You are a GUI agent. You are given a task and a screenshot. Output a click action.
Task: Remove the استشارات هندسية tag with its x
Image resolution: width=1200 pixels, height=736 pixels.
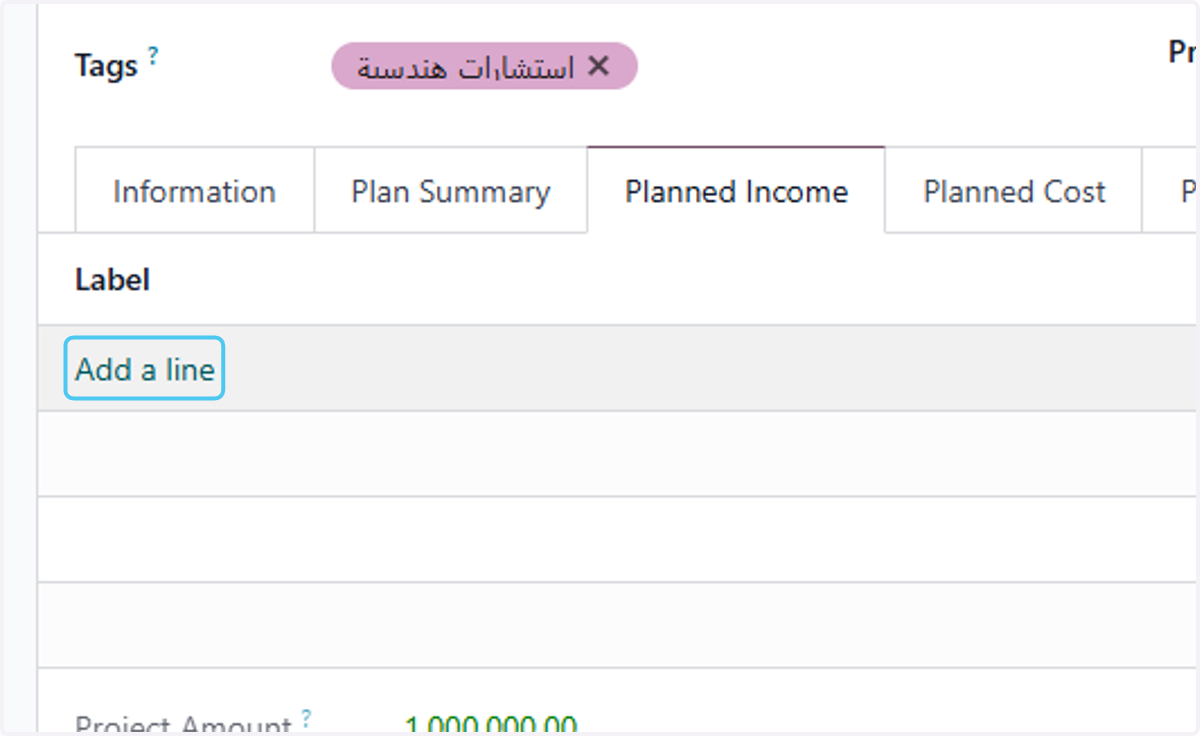pyautogui.click(x=598, y=66)
